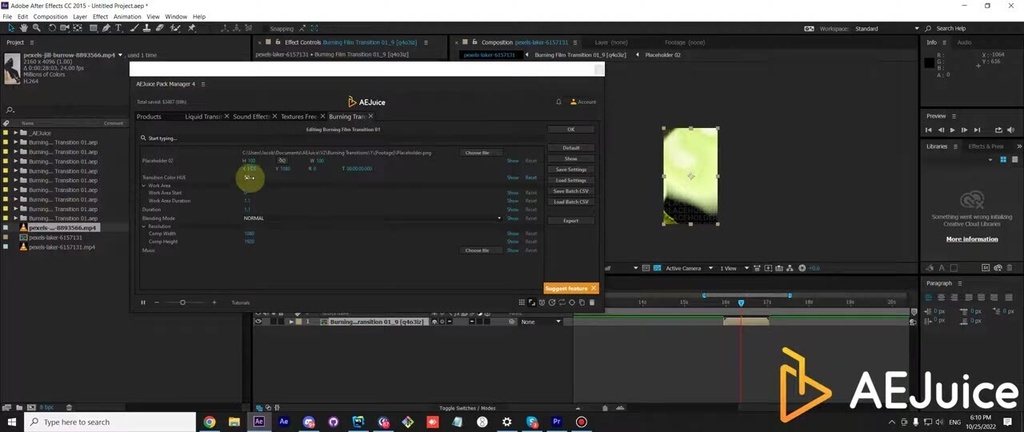This screenshot has height=432, width=1024.
Task: Select the Rotation tool
Action: click(x=52, y=28)
